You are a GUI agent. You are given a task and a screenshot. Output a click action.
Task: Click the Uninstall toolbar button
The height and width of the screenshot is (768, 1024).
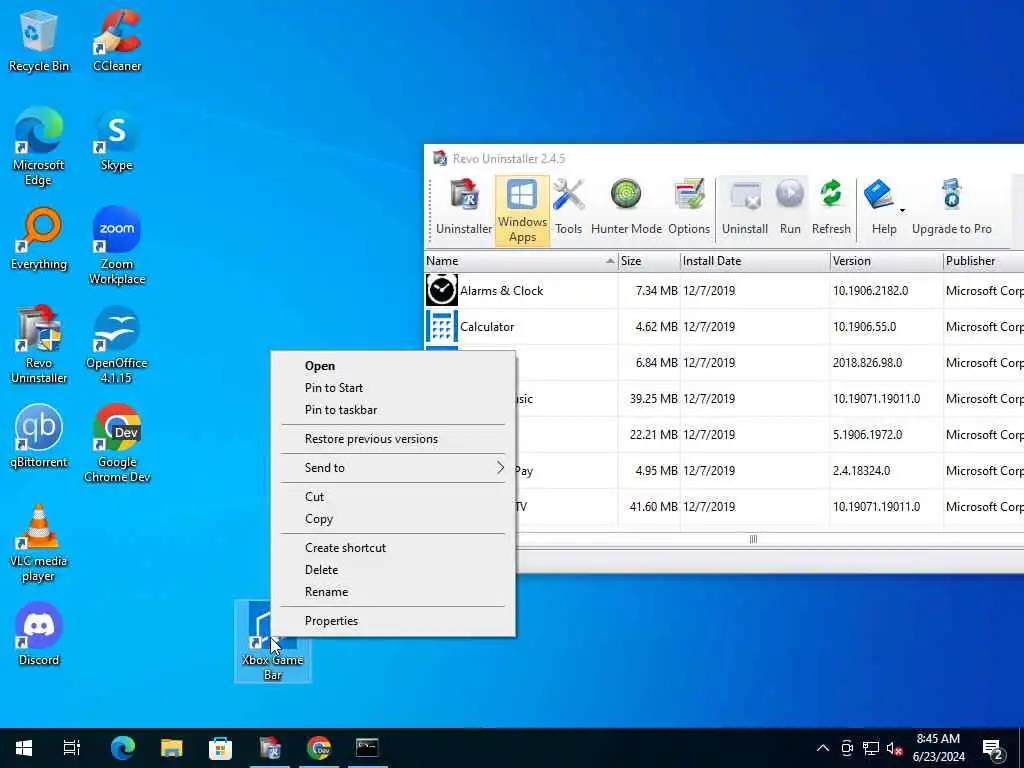[x=744, y=208]
